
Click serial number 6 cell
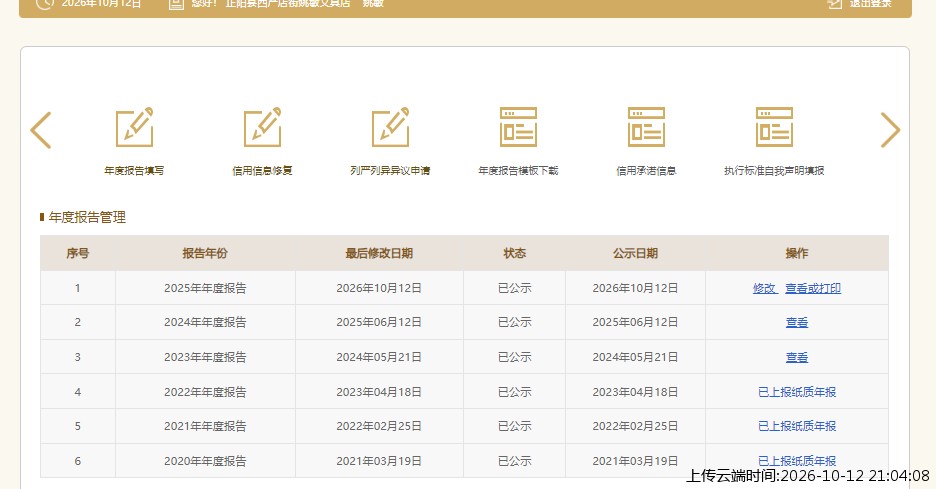point(78,461)
